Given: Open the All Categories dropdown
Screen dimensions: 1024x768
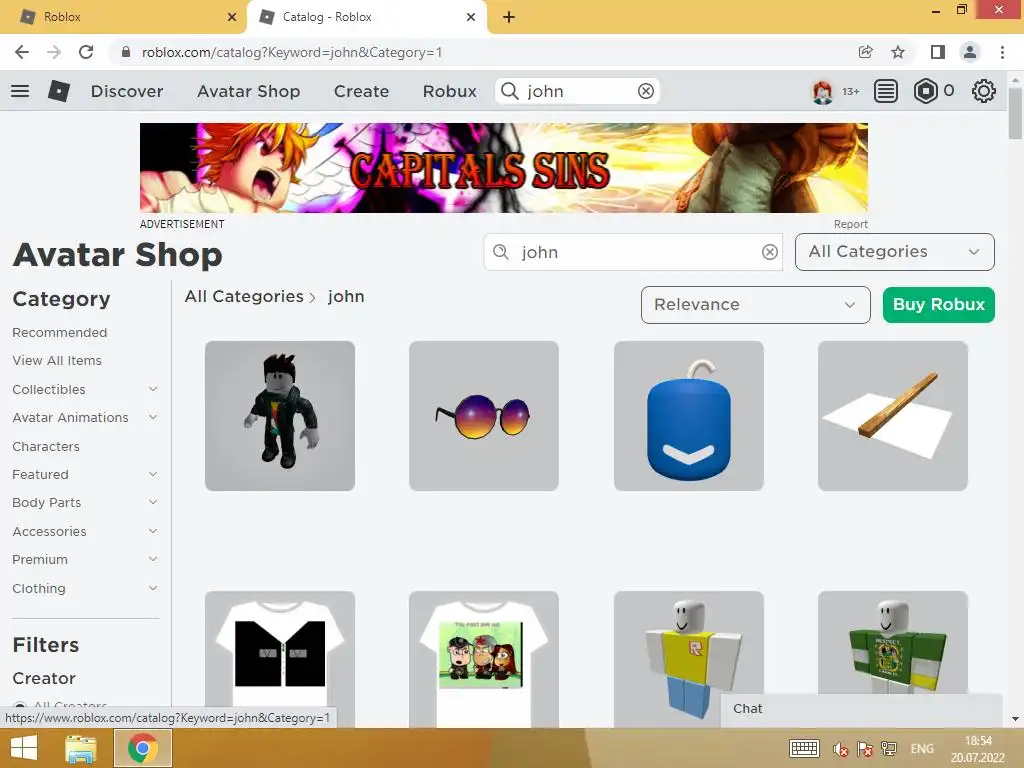Looking at the screenshot, I should click(894, 252).
